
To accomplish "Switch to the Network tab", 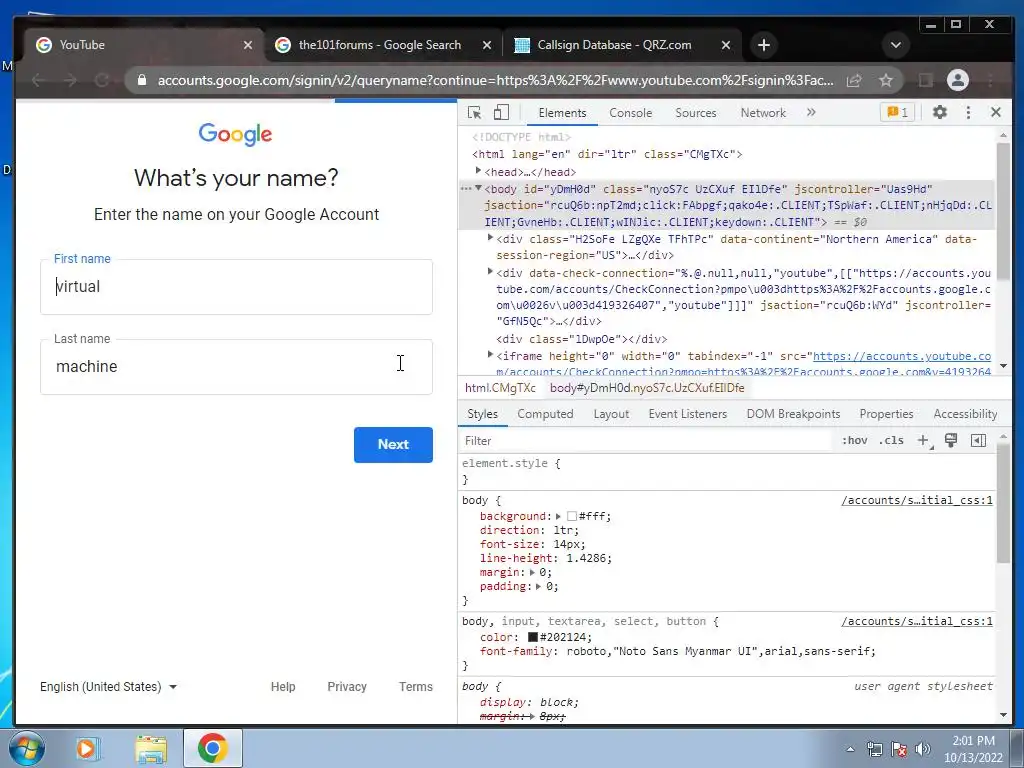I will 763,113.
